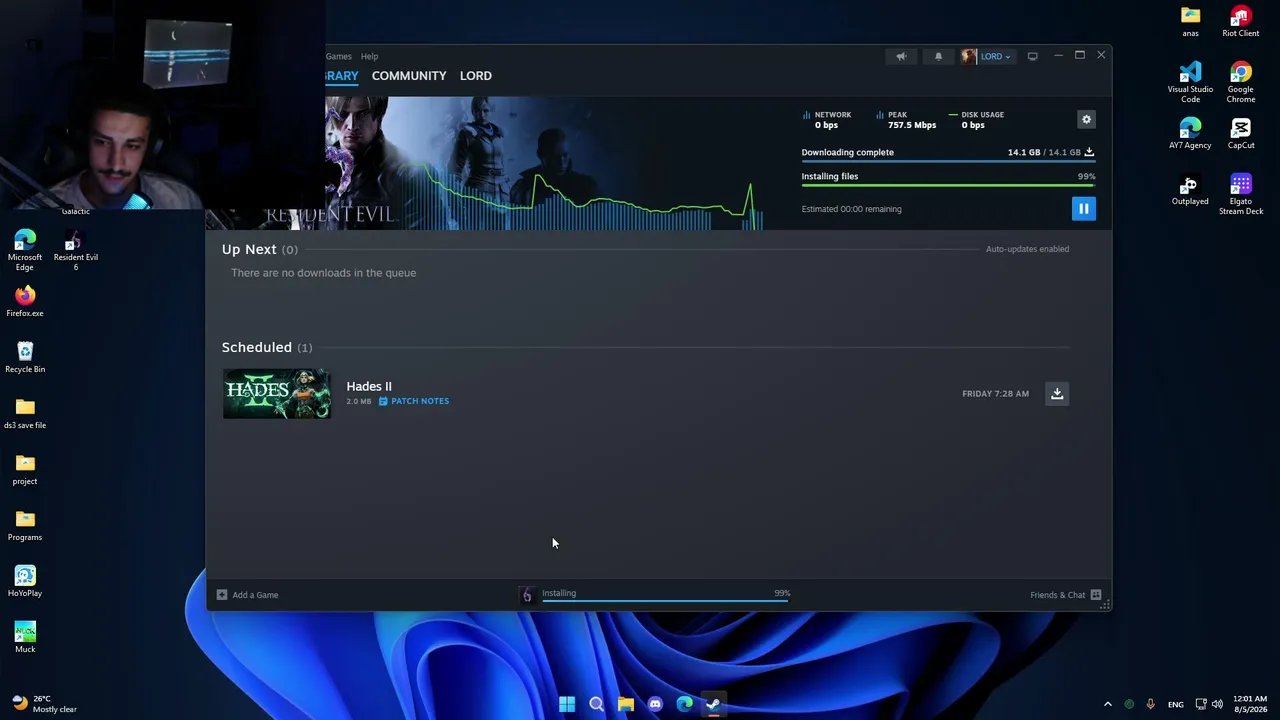Image resolution: width=1280 pixels, height=720 pixels.
Task: Select the CapCut desktop icon
Action: point(1241,134)
